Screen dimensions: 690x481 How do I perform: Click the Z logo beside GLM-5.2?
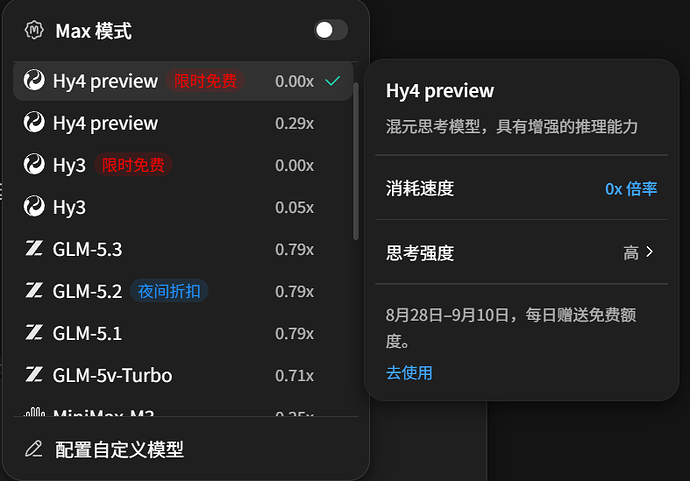(34, 290)
